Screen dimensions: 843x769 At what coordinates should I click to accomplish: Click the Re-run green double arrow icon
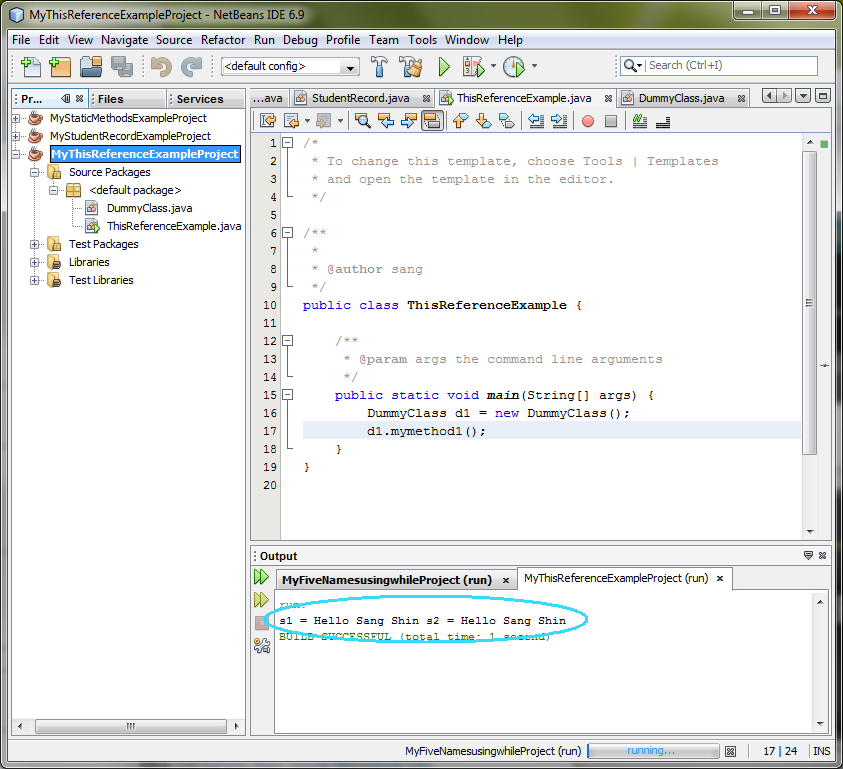261,577
